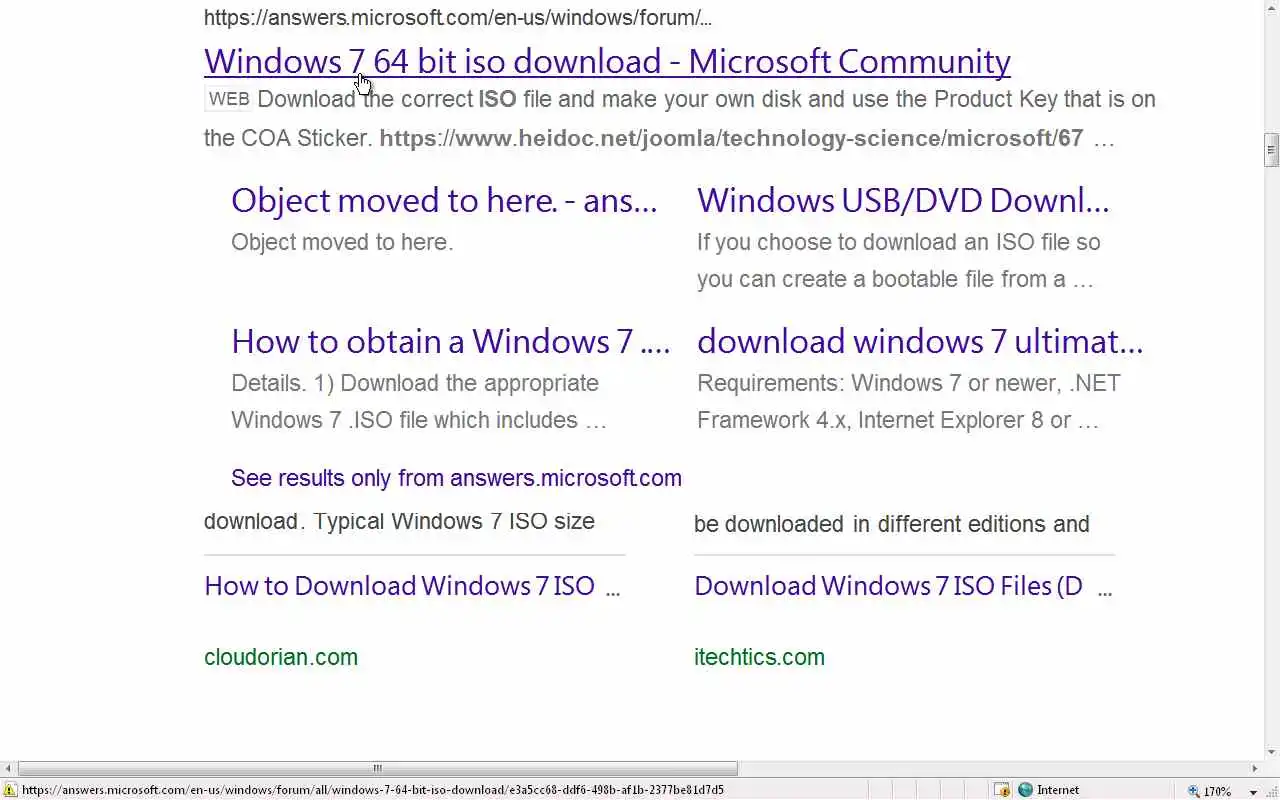Click the WEB label badge in snippet
The height and width of the screenshot is (800, 1280).
229,99
